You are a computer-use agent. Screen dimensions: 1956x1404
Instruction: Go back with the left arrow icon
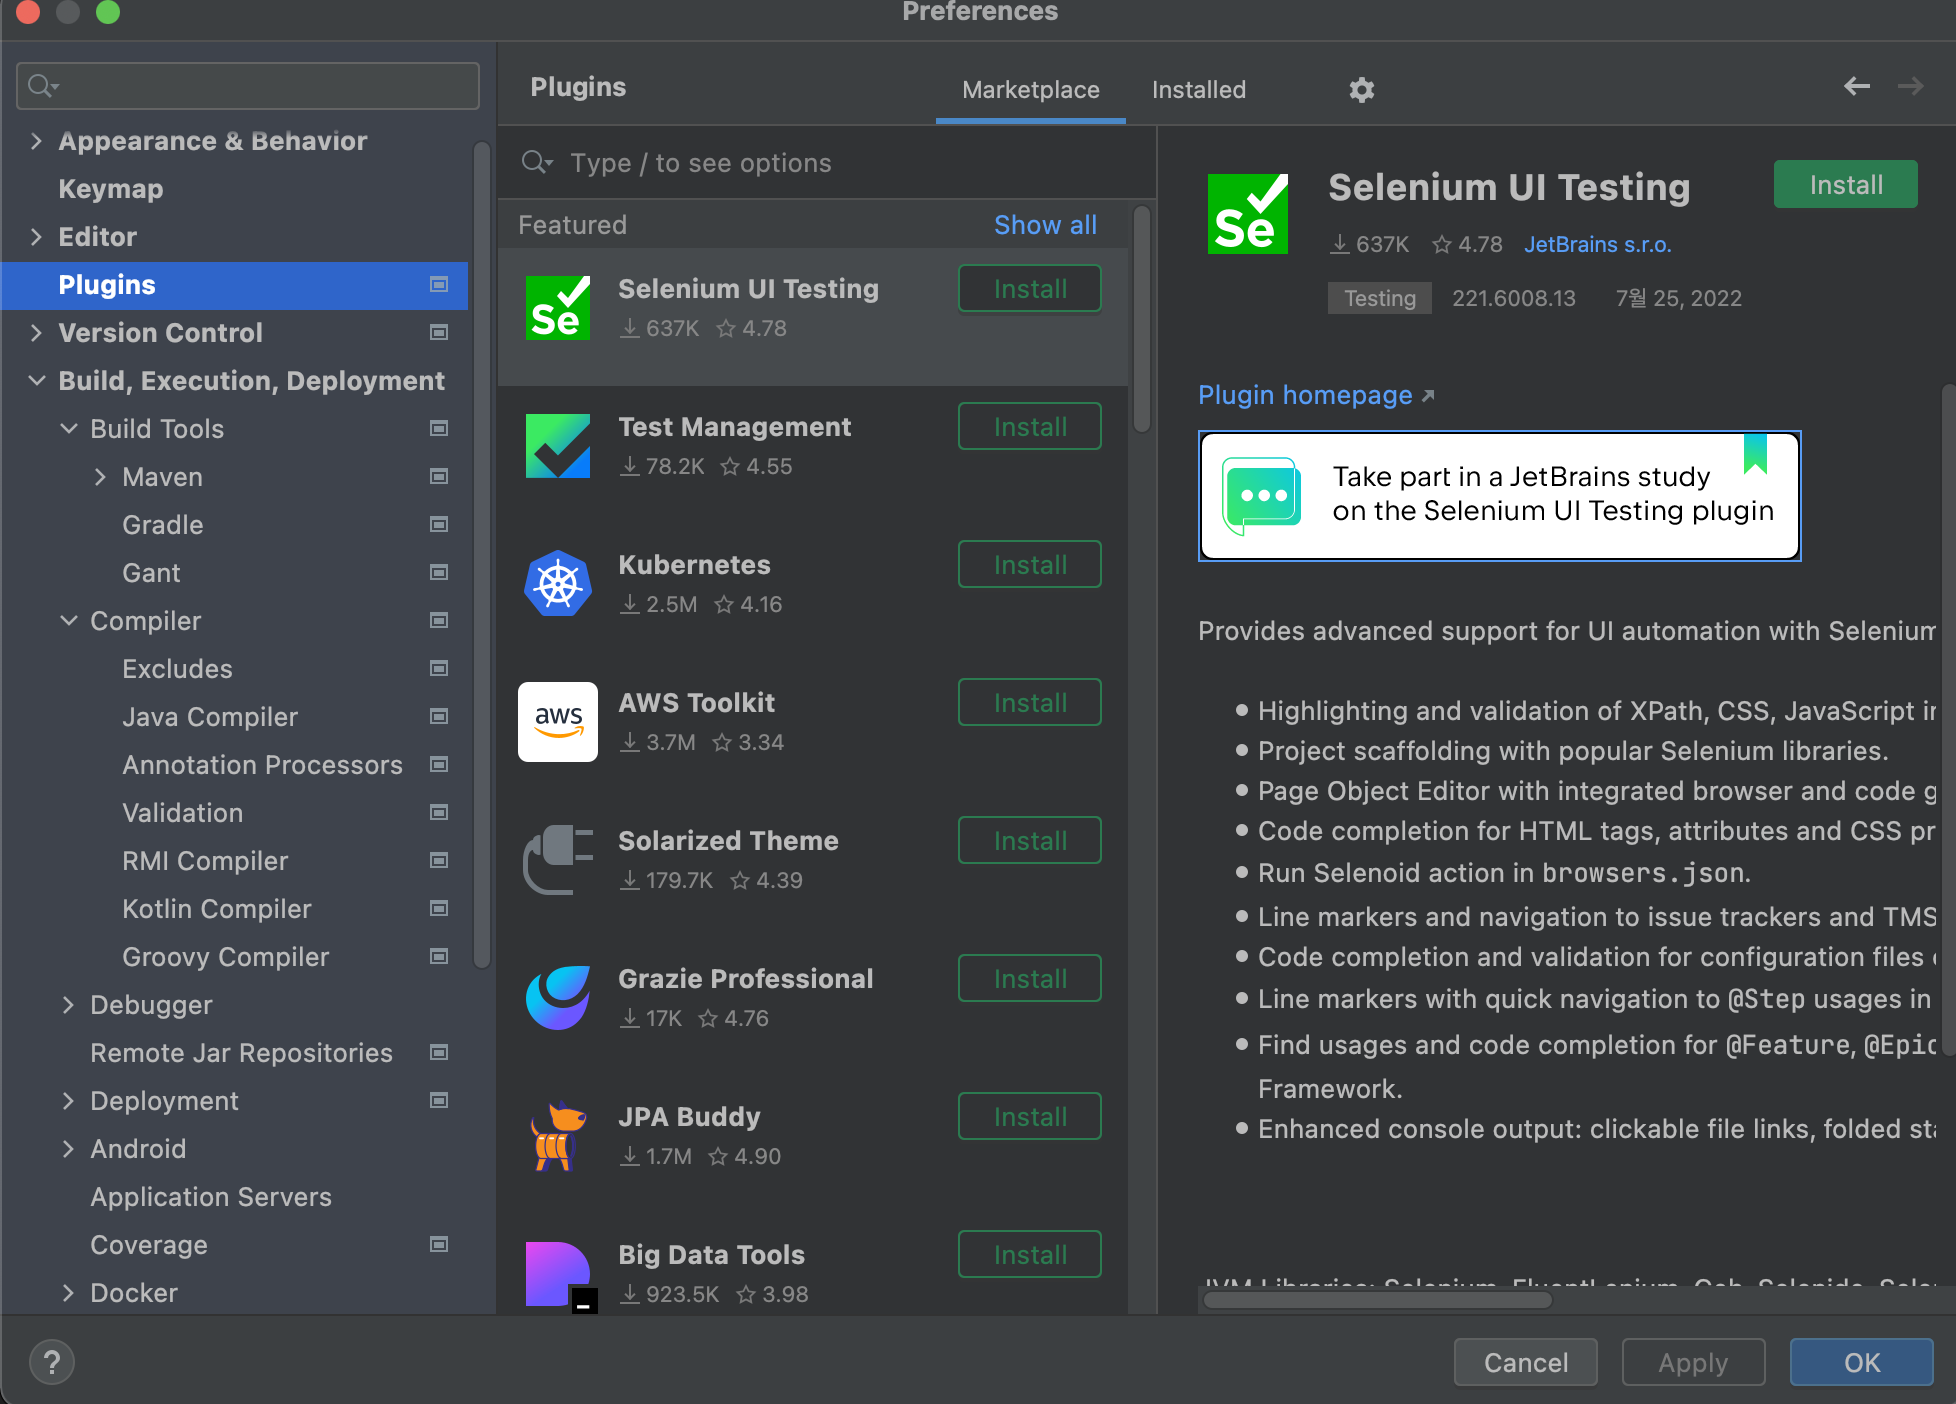point(1857,87)
